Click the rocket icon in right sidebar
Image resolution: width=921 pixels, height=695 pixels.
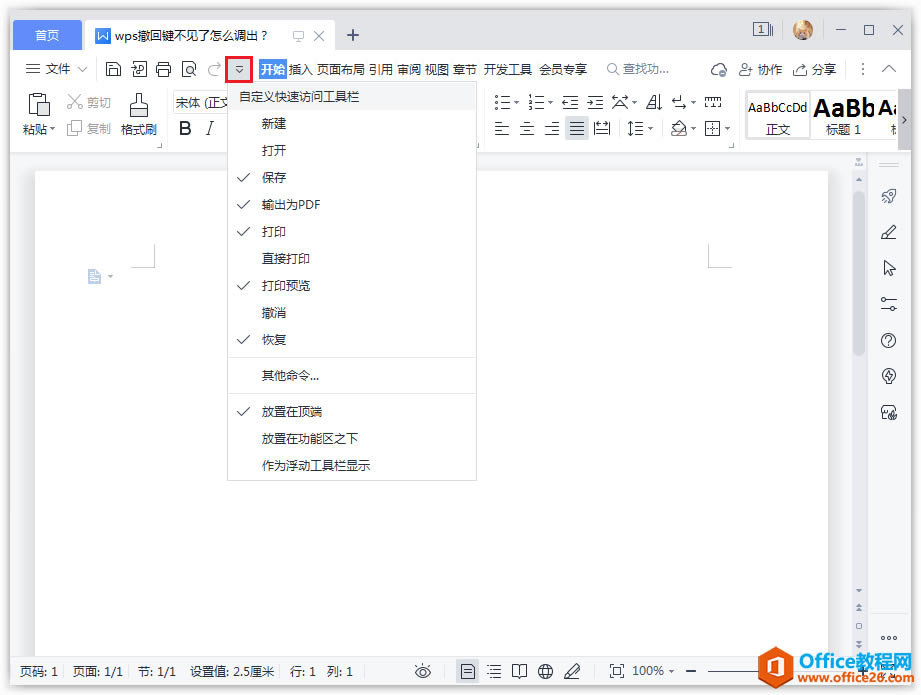coord(889,196)
